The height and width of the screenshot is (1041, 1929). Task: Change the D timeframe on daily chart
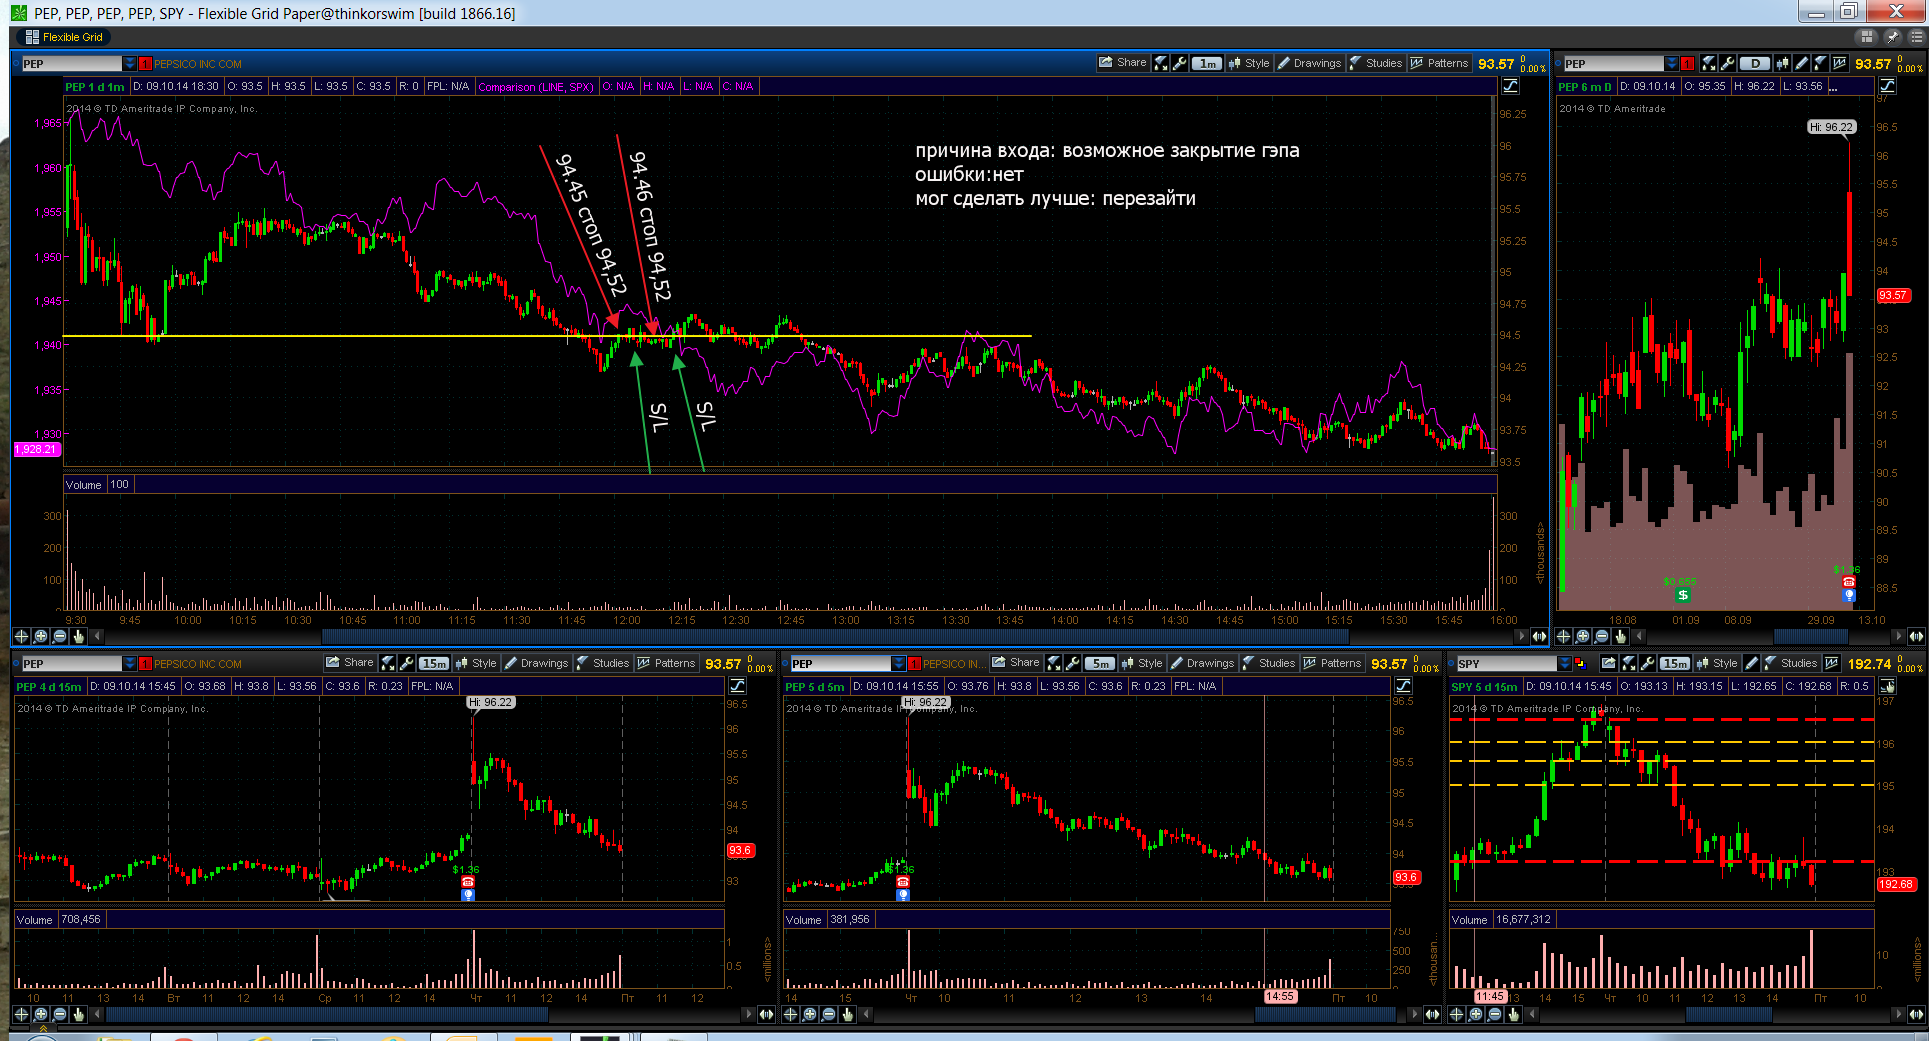(x=1755, y=63)
